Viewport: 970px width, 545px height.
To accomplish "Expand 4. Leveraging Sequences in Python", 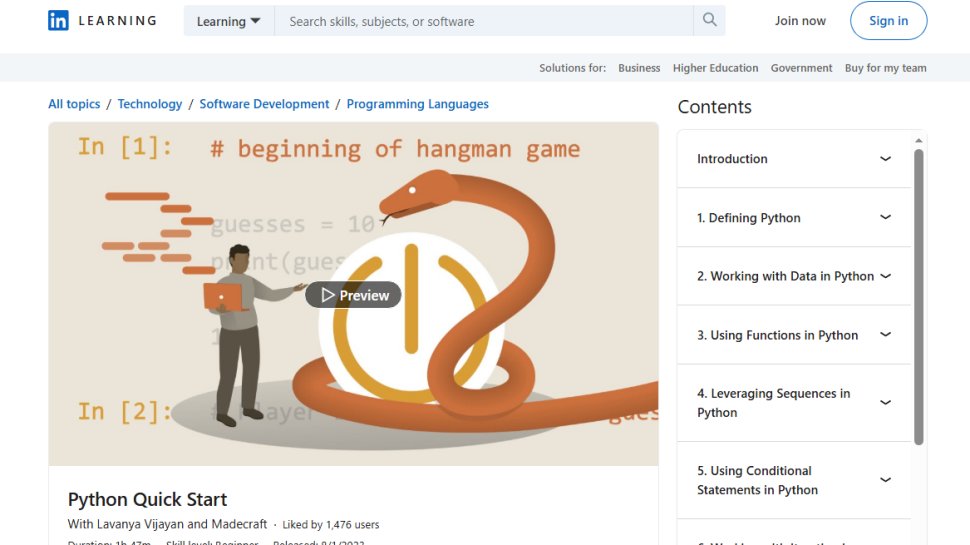I will tap(794, 403).
